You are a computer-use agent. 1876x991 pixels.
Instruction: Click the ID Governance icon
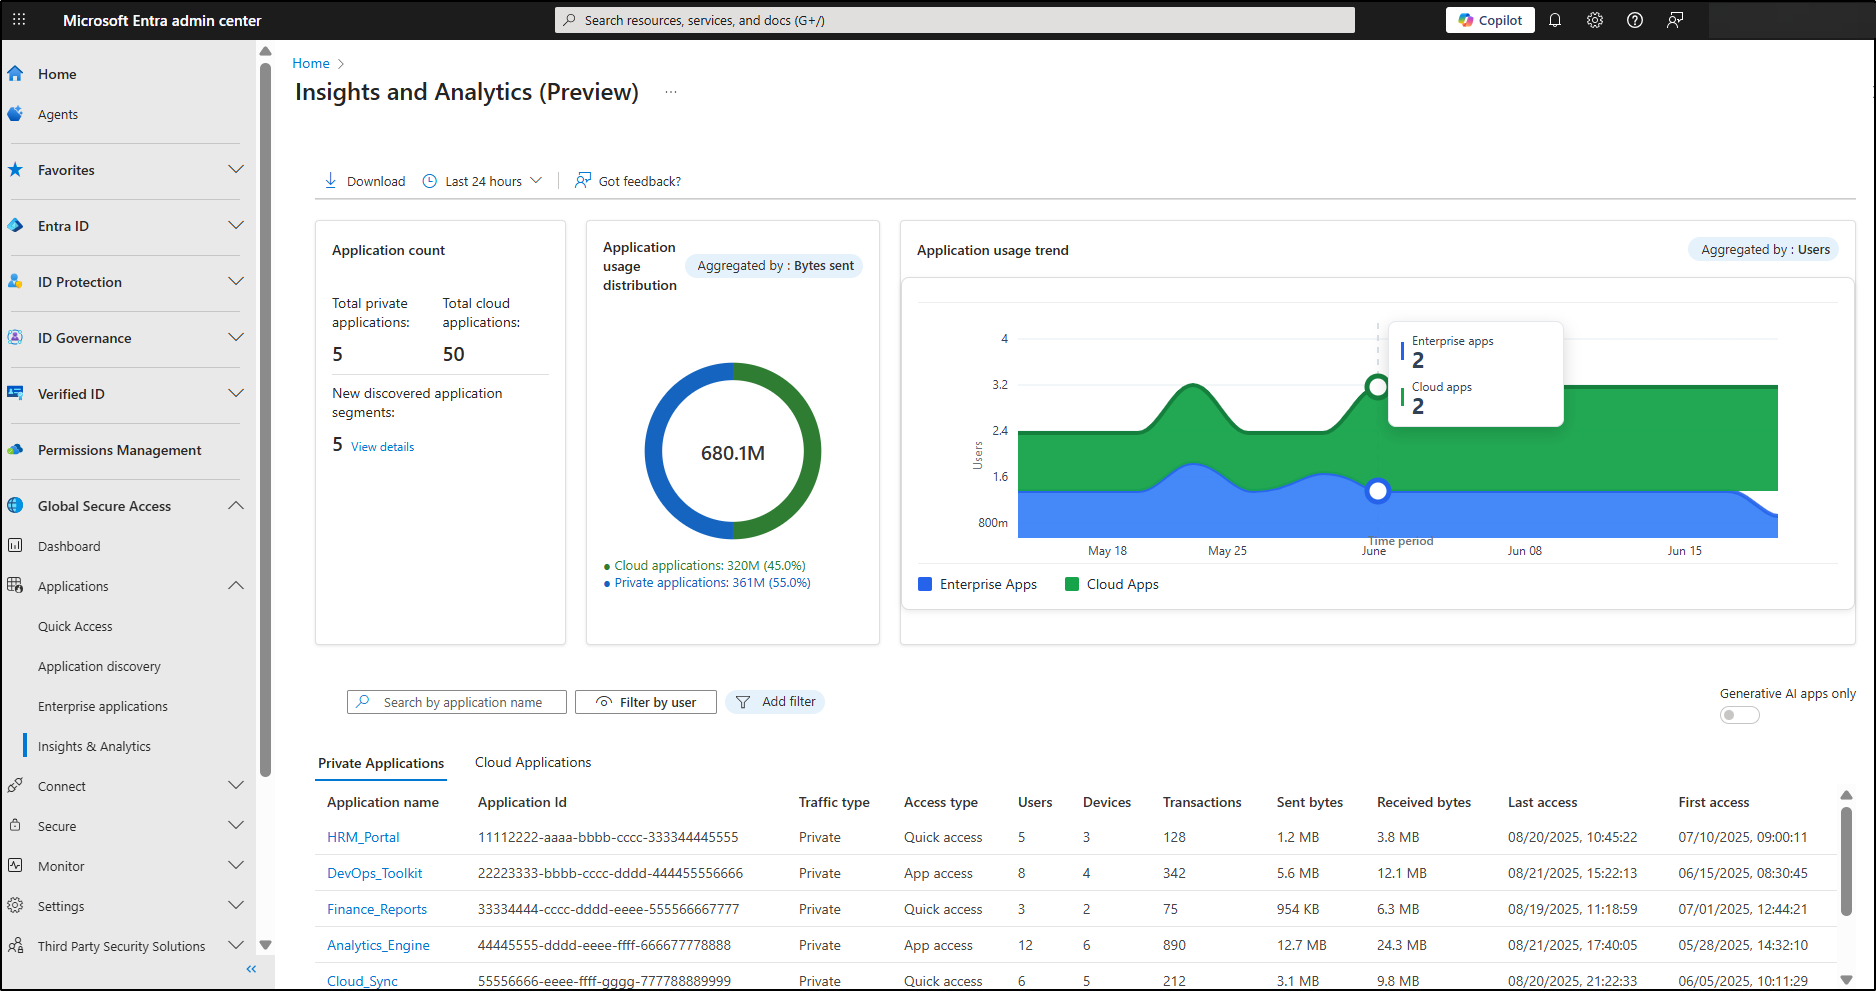pyautogui.click(x=15, y=338)
